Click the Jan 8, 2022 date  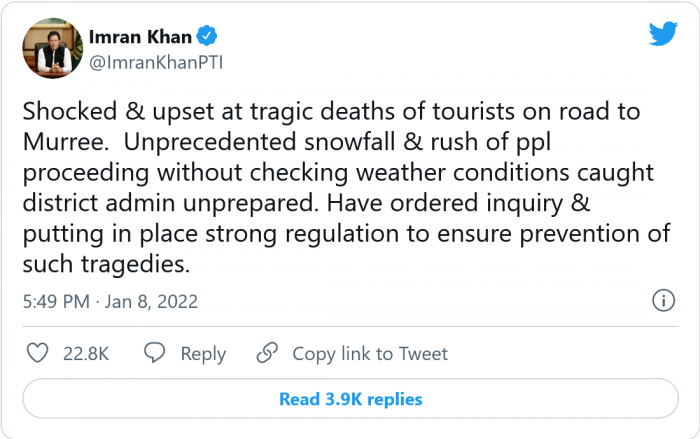[152, 301]
